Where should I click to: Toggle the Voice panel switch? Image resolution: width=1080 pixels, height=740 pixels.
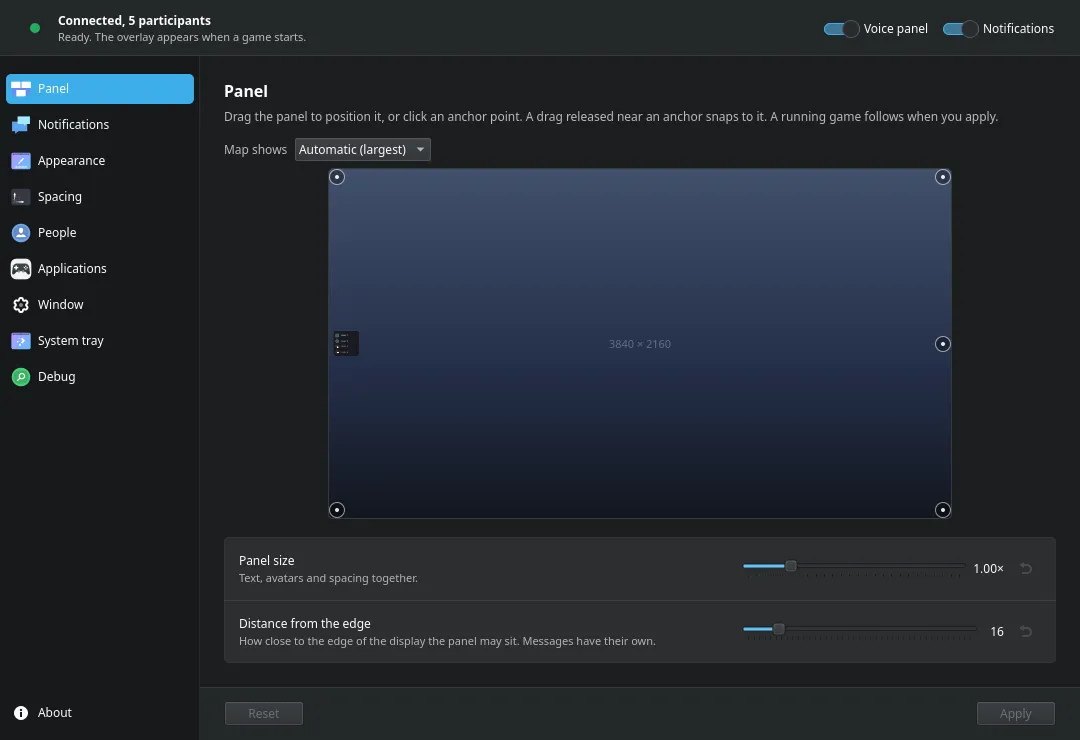point(841,29)
